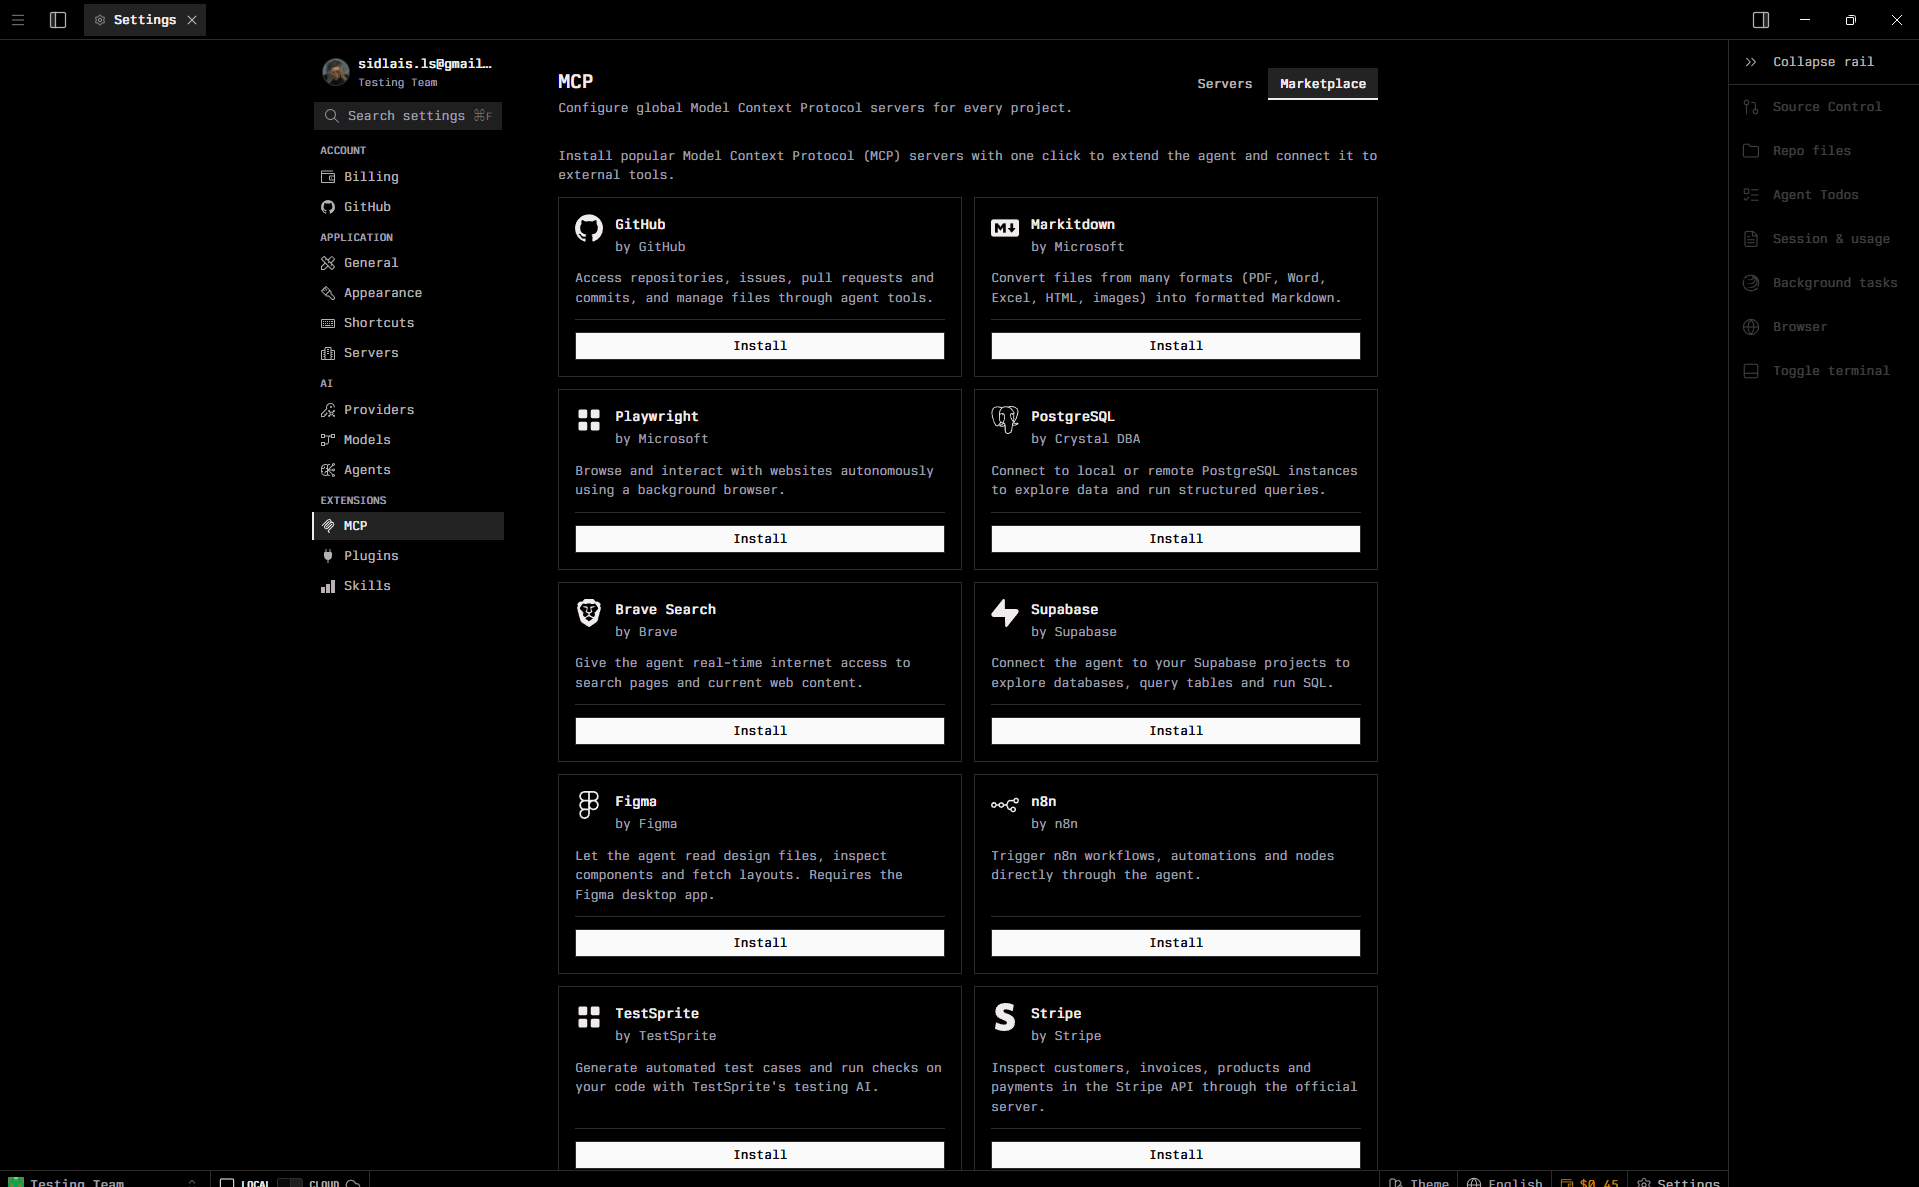The height and width of the screenshot is (1187, 1919).
Task: Install the Supabase MCP server
Action: click(1176, 731)
